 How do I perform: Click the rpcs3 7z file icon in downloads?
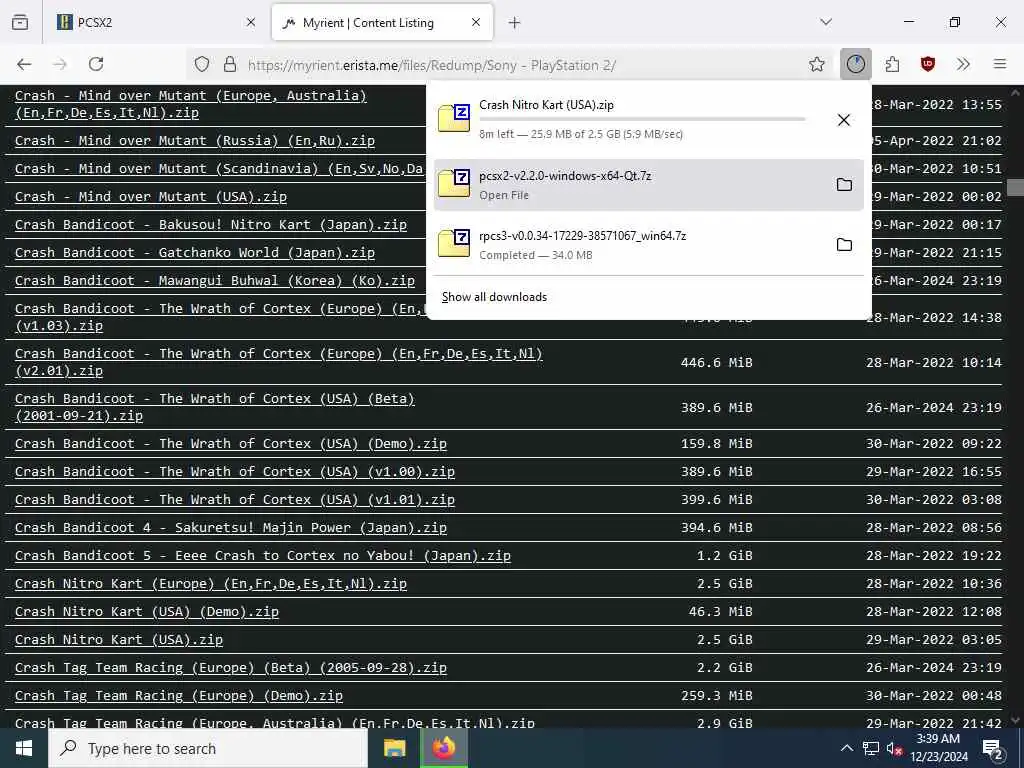pos(454,243)
